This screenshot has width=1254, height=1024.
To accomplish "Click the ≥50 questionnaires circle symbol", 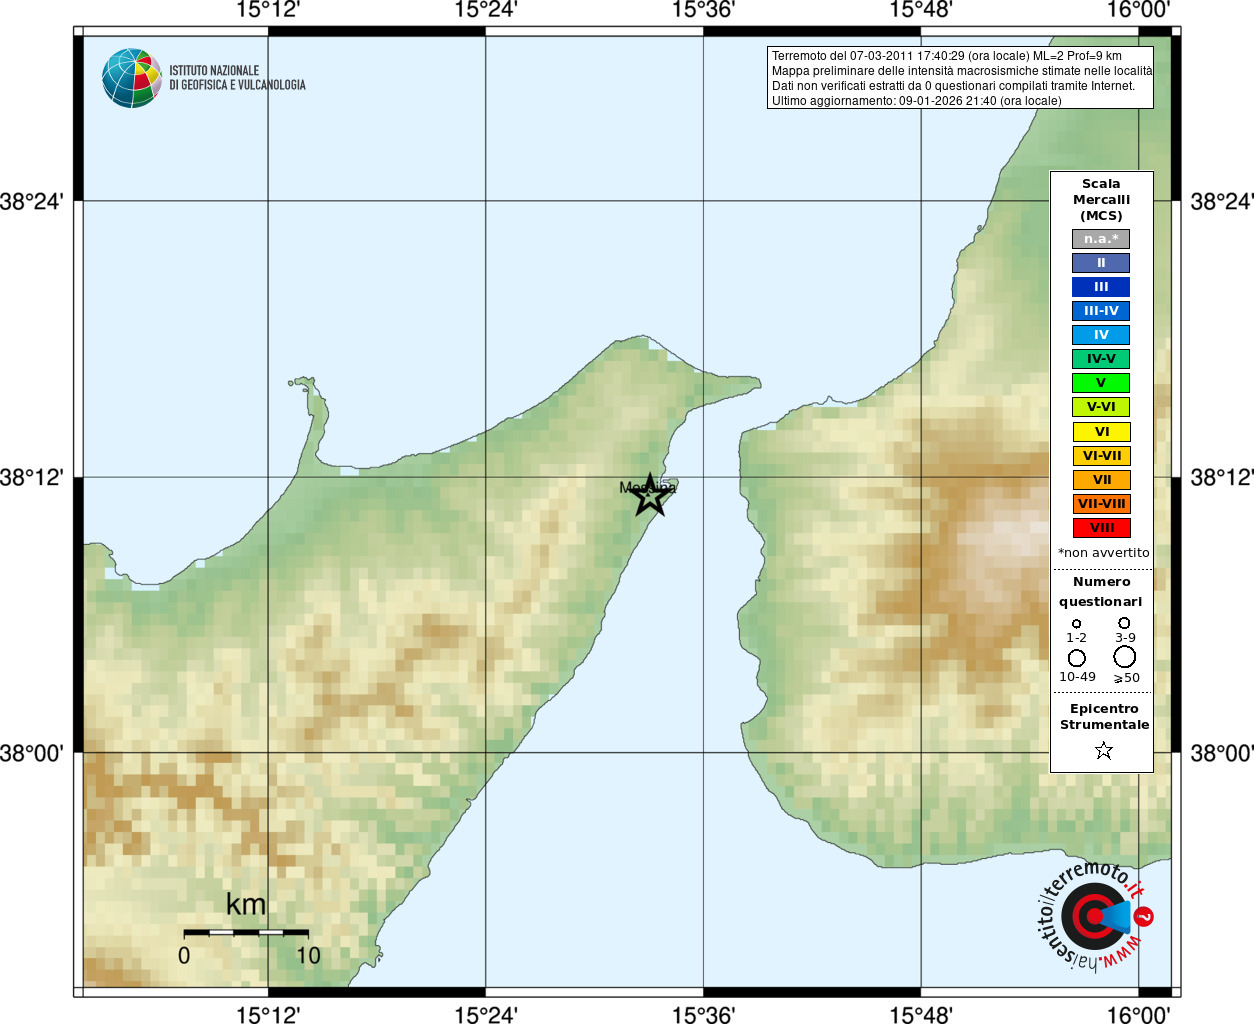I will pos(1125,657).
